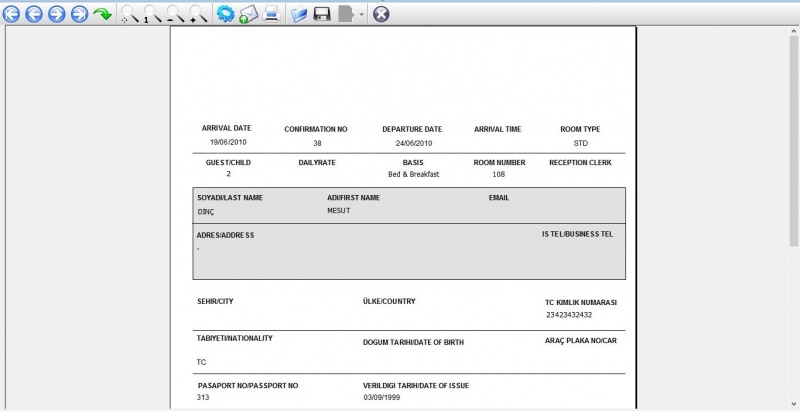Click the DEPARTURE DATE label
Screen dimensions: 800x411
(412, 130)
